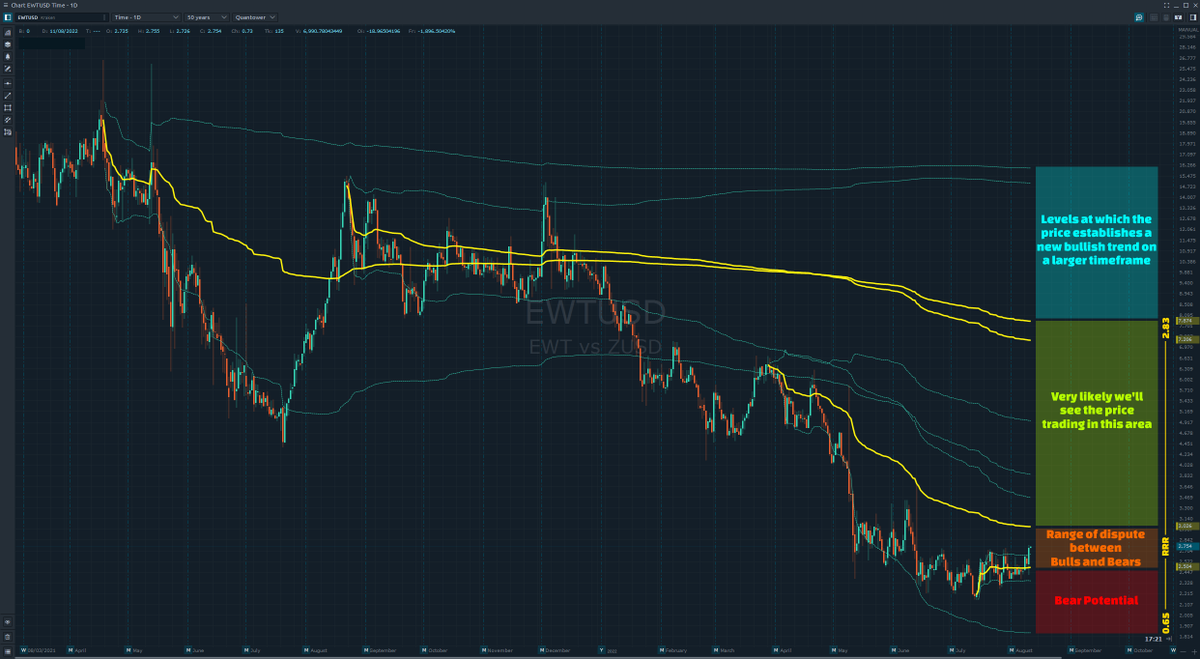Open the chart style tool
The width and height of the screenshot is (1200, 659).
(8, 33)
